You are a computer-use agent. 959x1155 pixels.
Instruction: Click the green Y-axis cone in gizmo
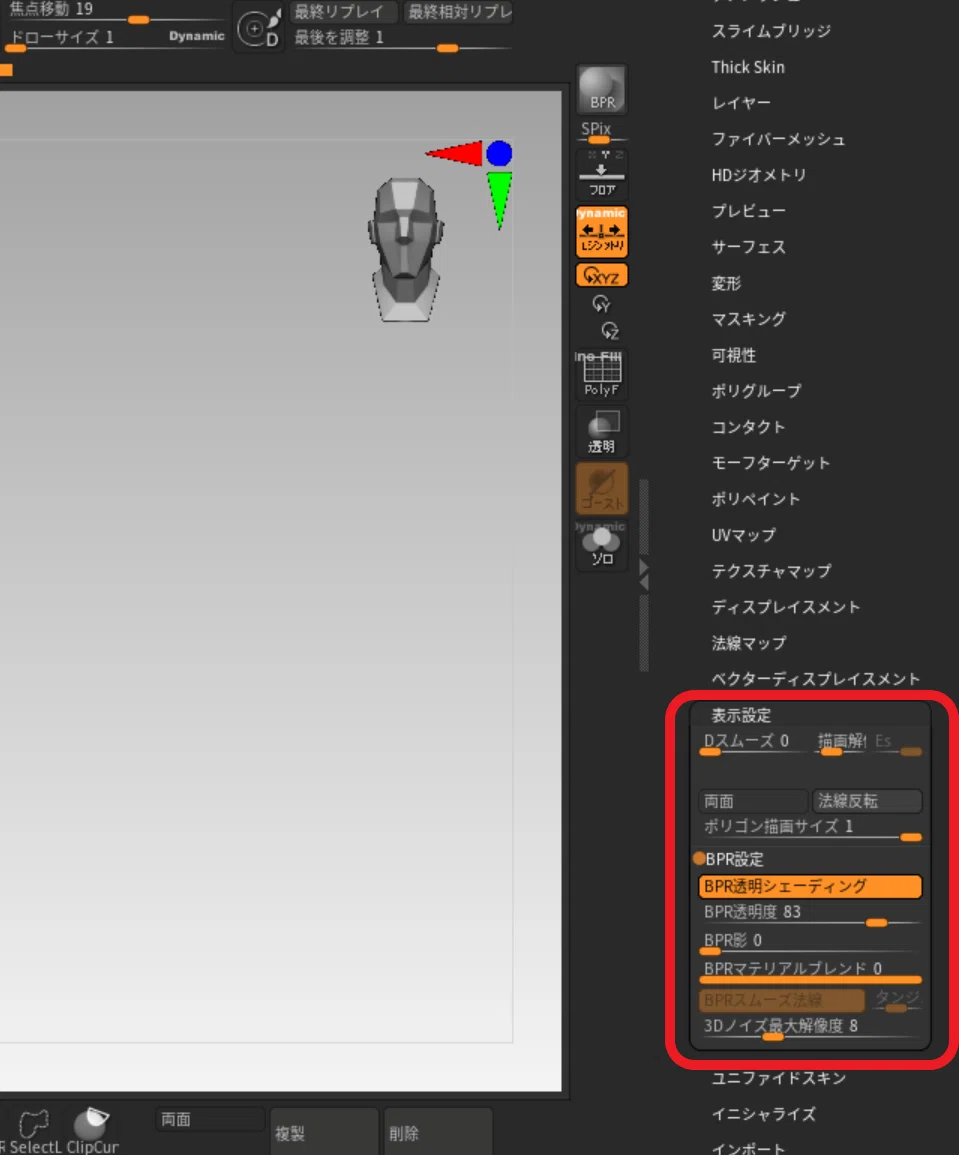click(x=499, y=200)
